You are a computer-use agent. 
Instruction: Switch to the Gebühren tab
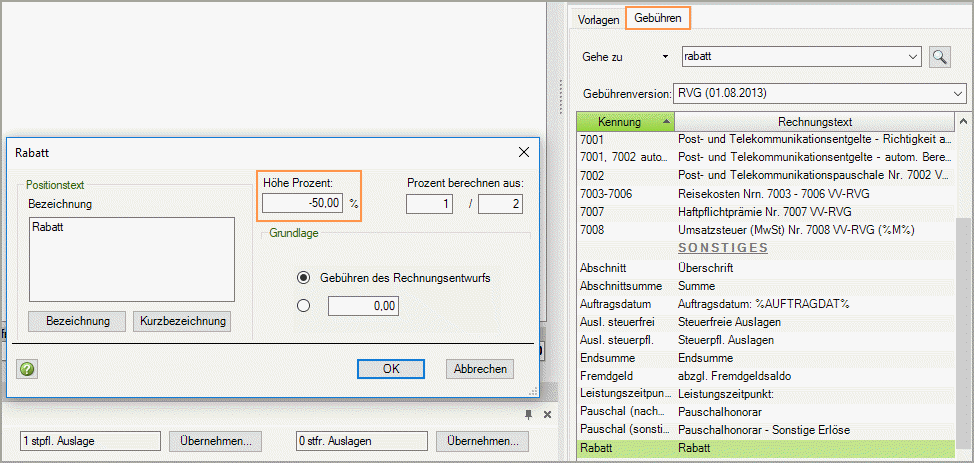(658, 19)
